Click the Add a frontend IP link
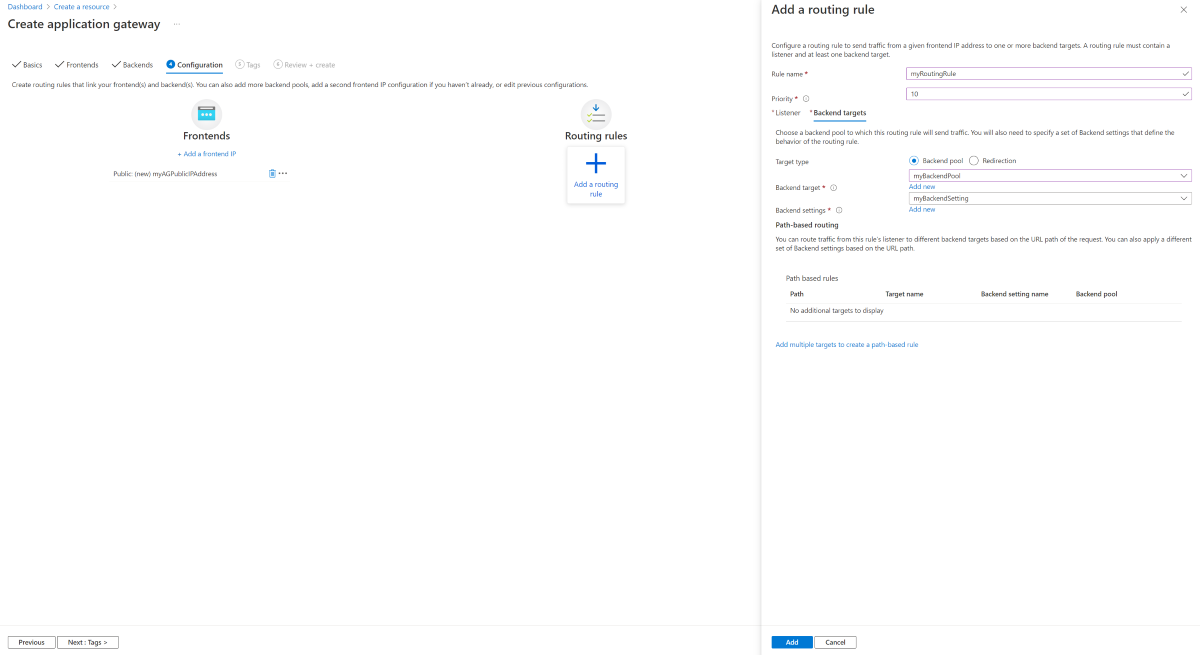 pyautogui.click(x=207, y=154)
